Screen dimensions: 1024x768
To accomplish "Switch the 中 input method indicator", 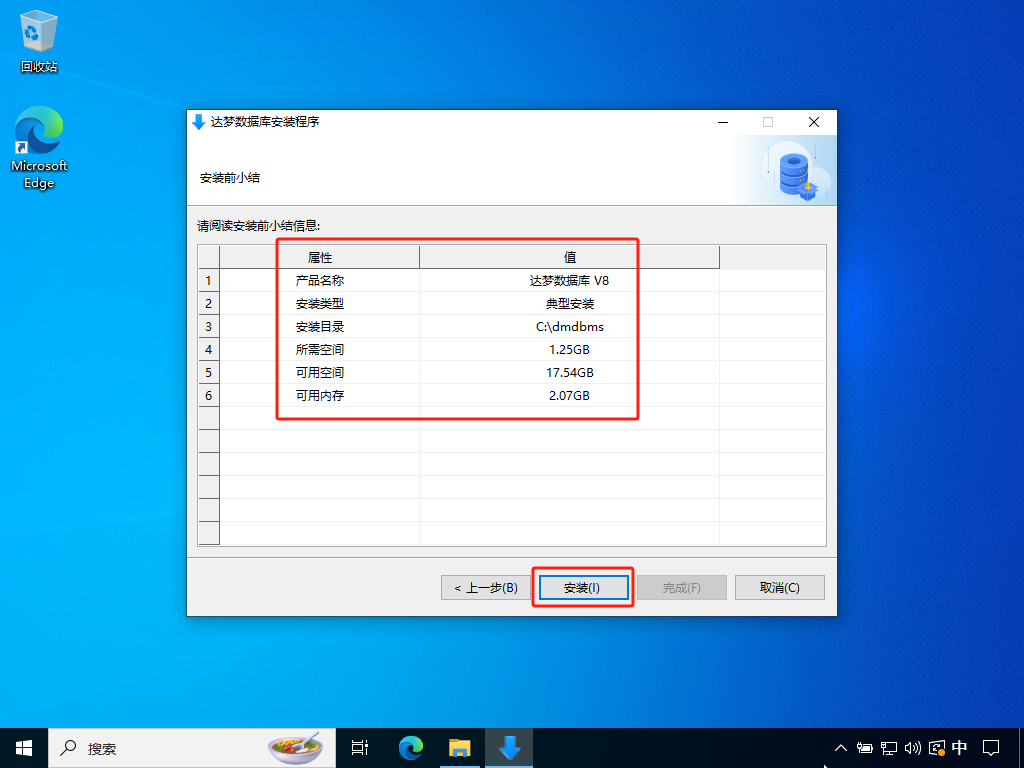I will point(959,748).
